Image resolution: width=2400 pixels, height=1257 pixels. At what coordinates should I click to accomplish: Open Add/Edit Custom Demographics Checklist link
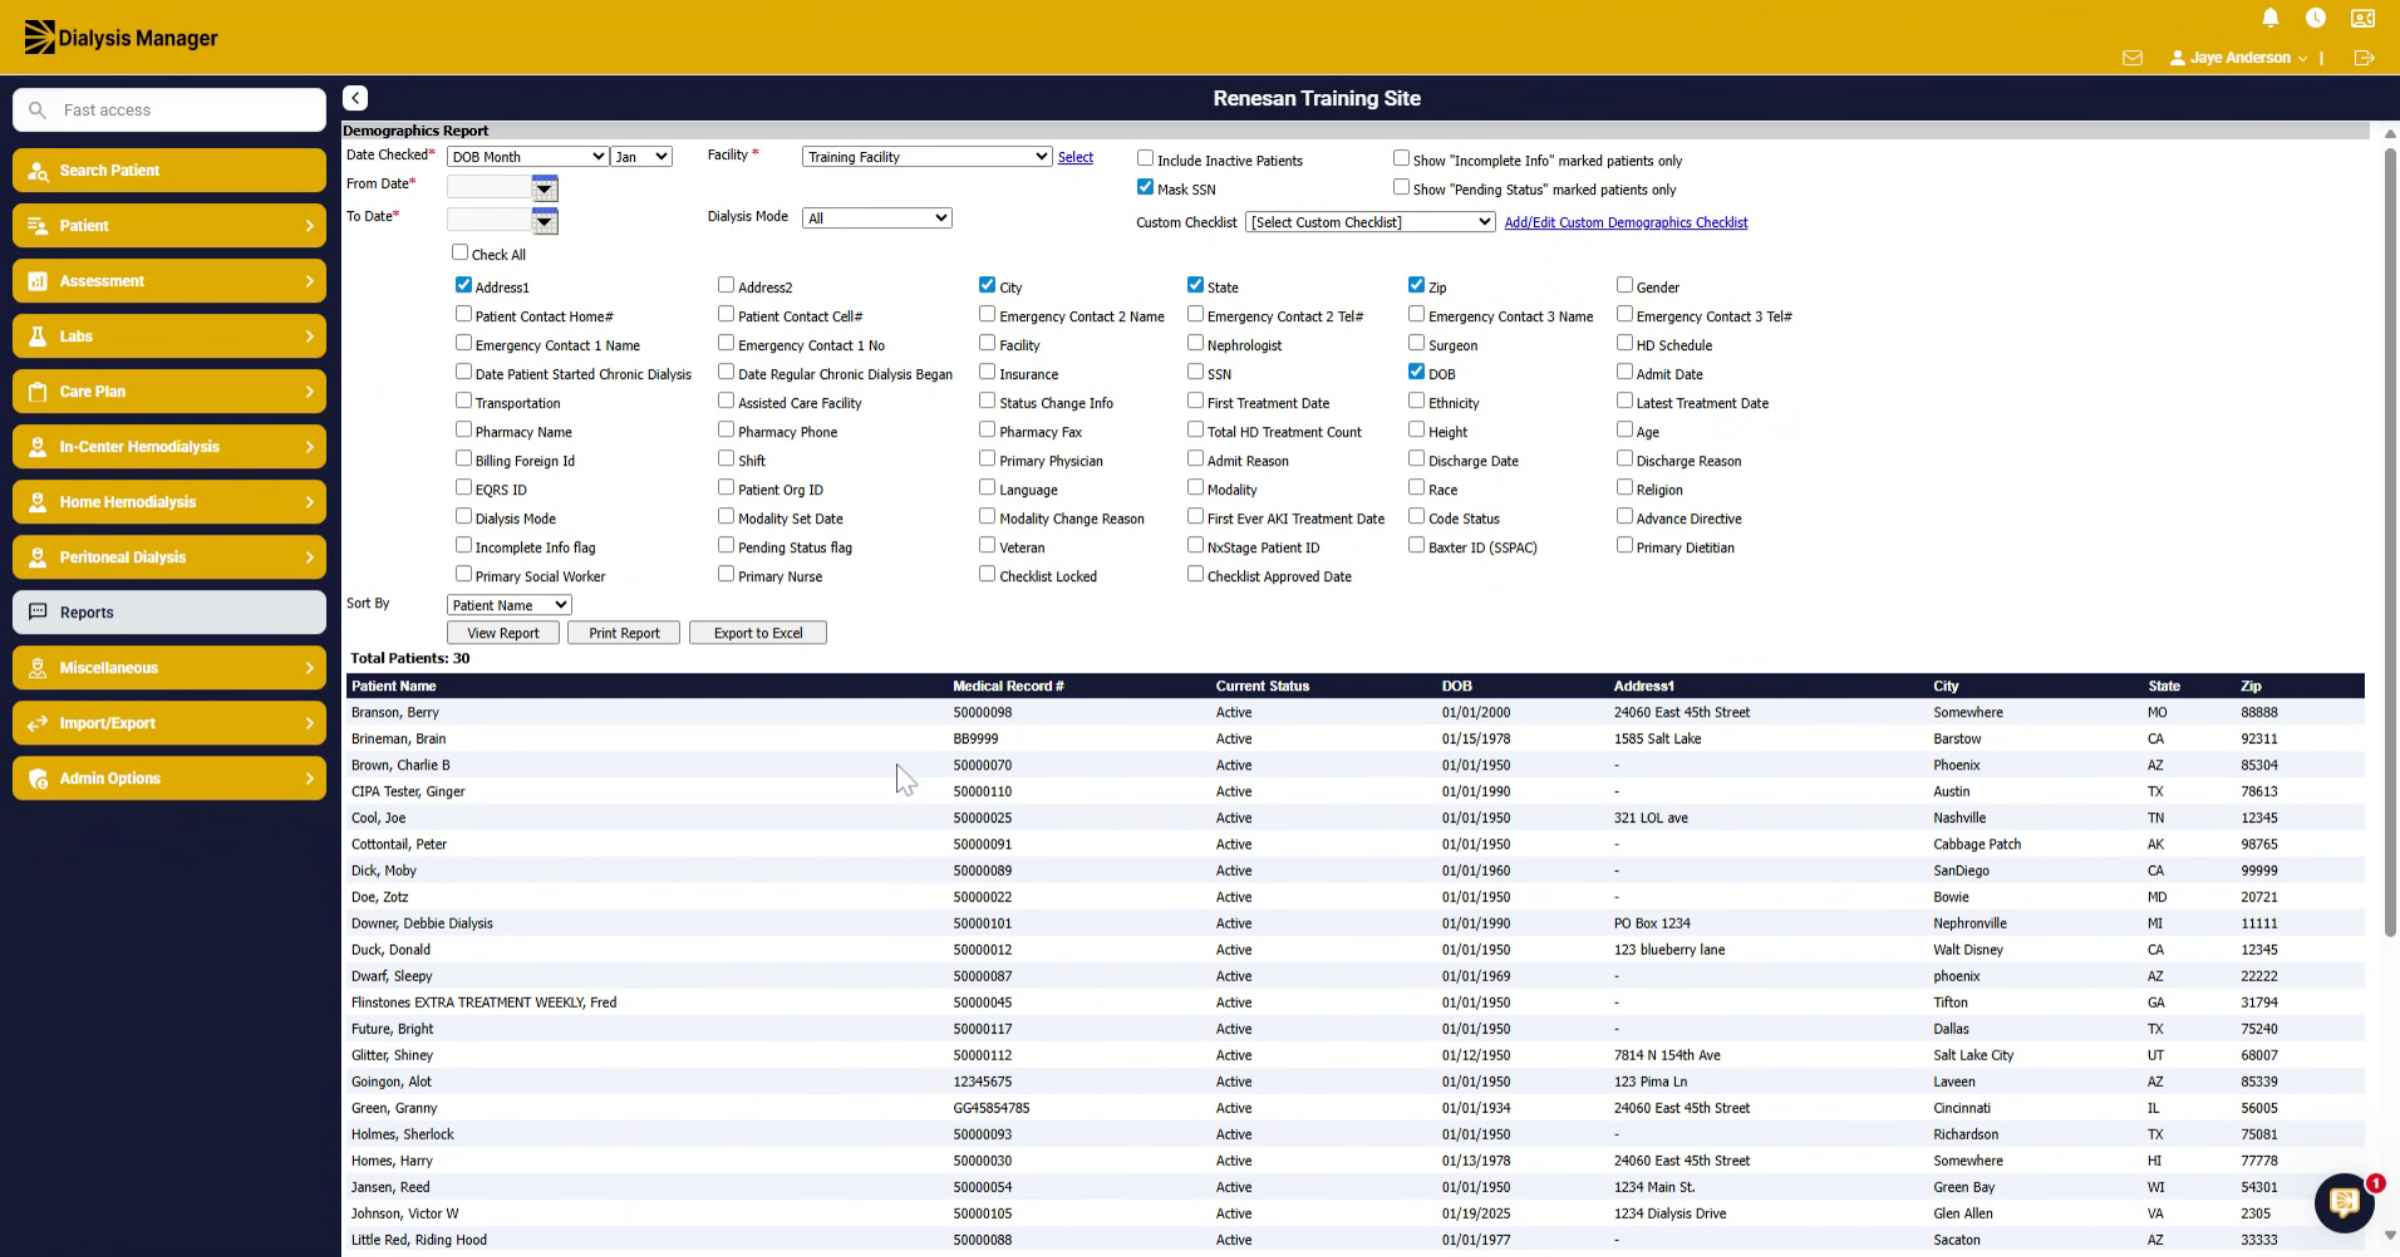click(x=1626, y=222)
